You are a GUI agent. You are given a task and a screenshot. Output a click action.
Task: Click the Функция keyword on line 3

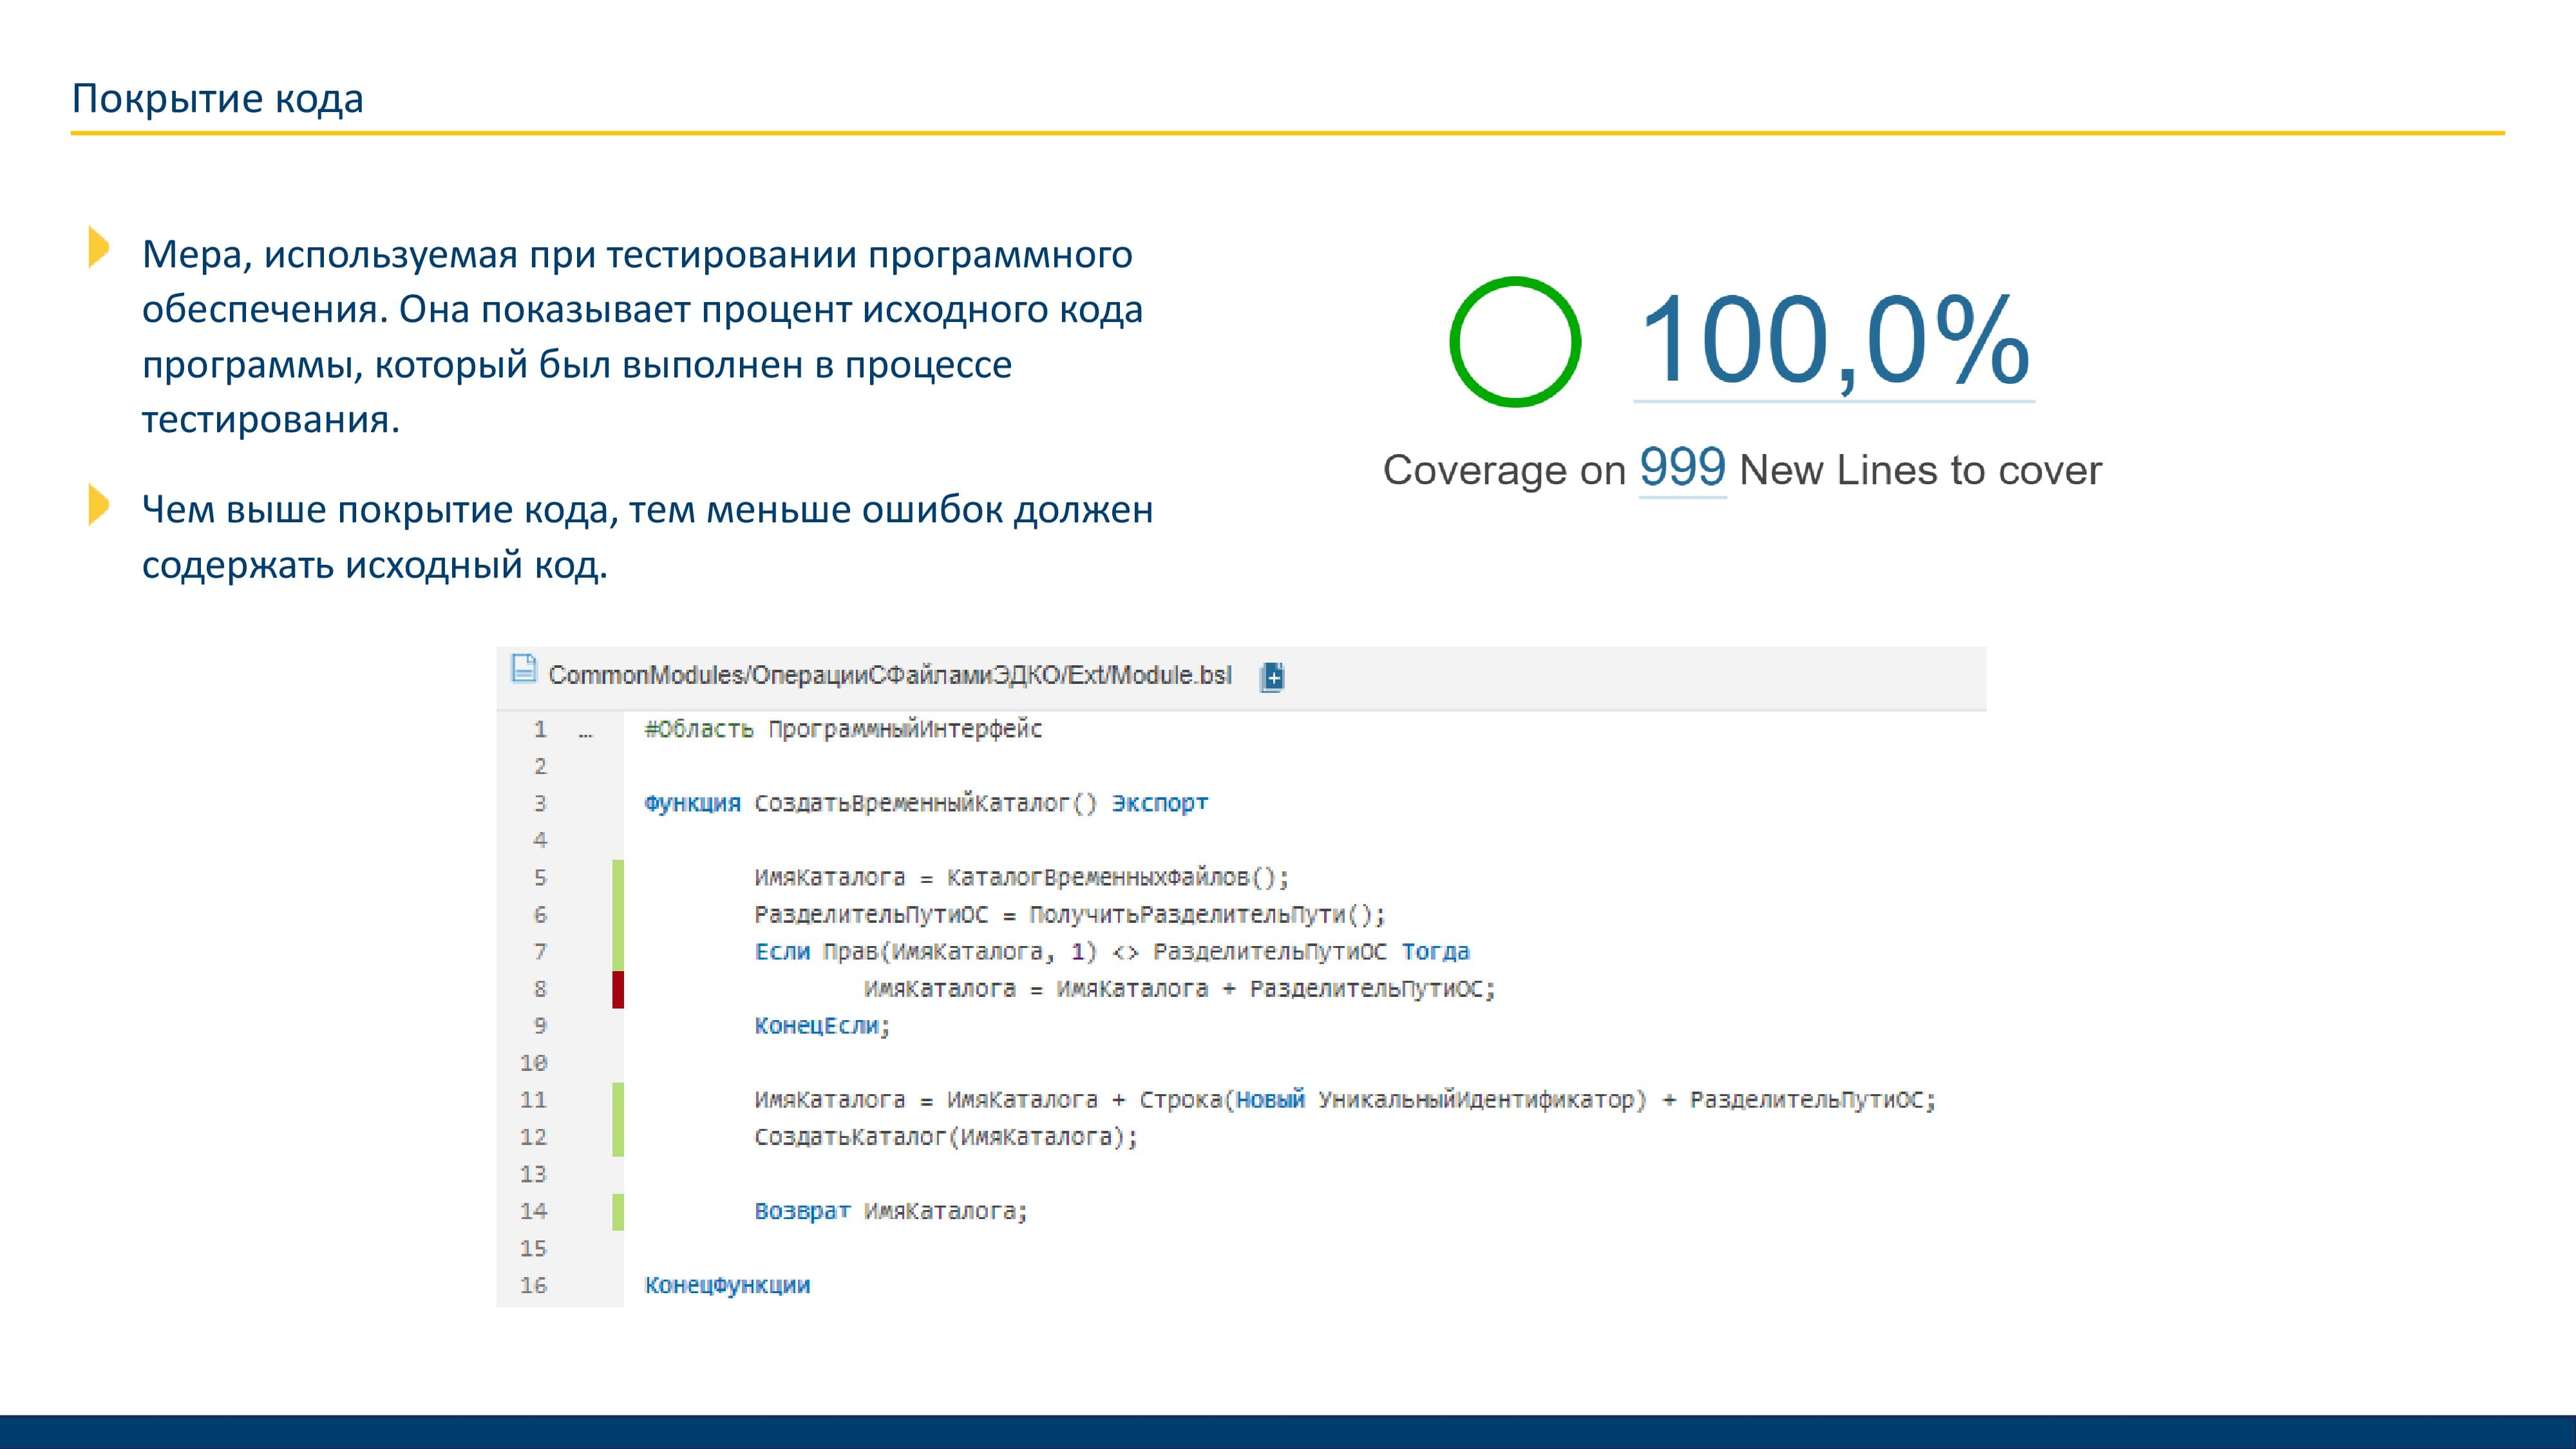point(692,803)
